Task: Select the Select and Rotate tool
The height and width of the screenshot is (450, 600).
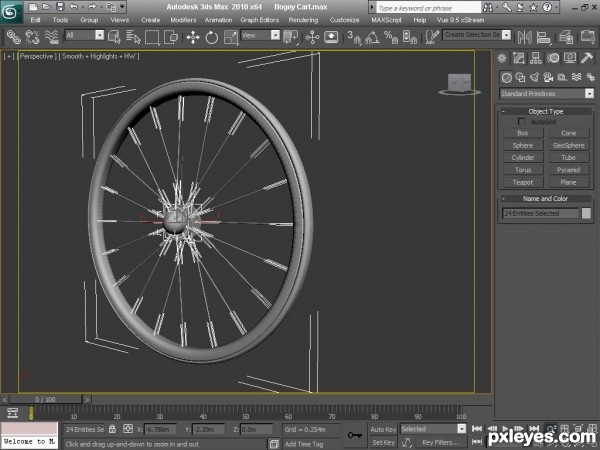Action: tap(212, 37)
